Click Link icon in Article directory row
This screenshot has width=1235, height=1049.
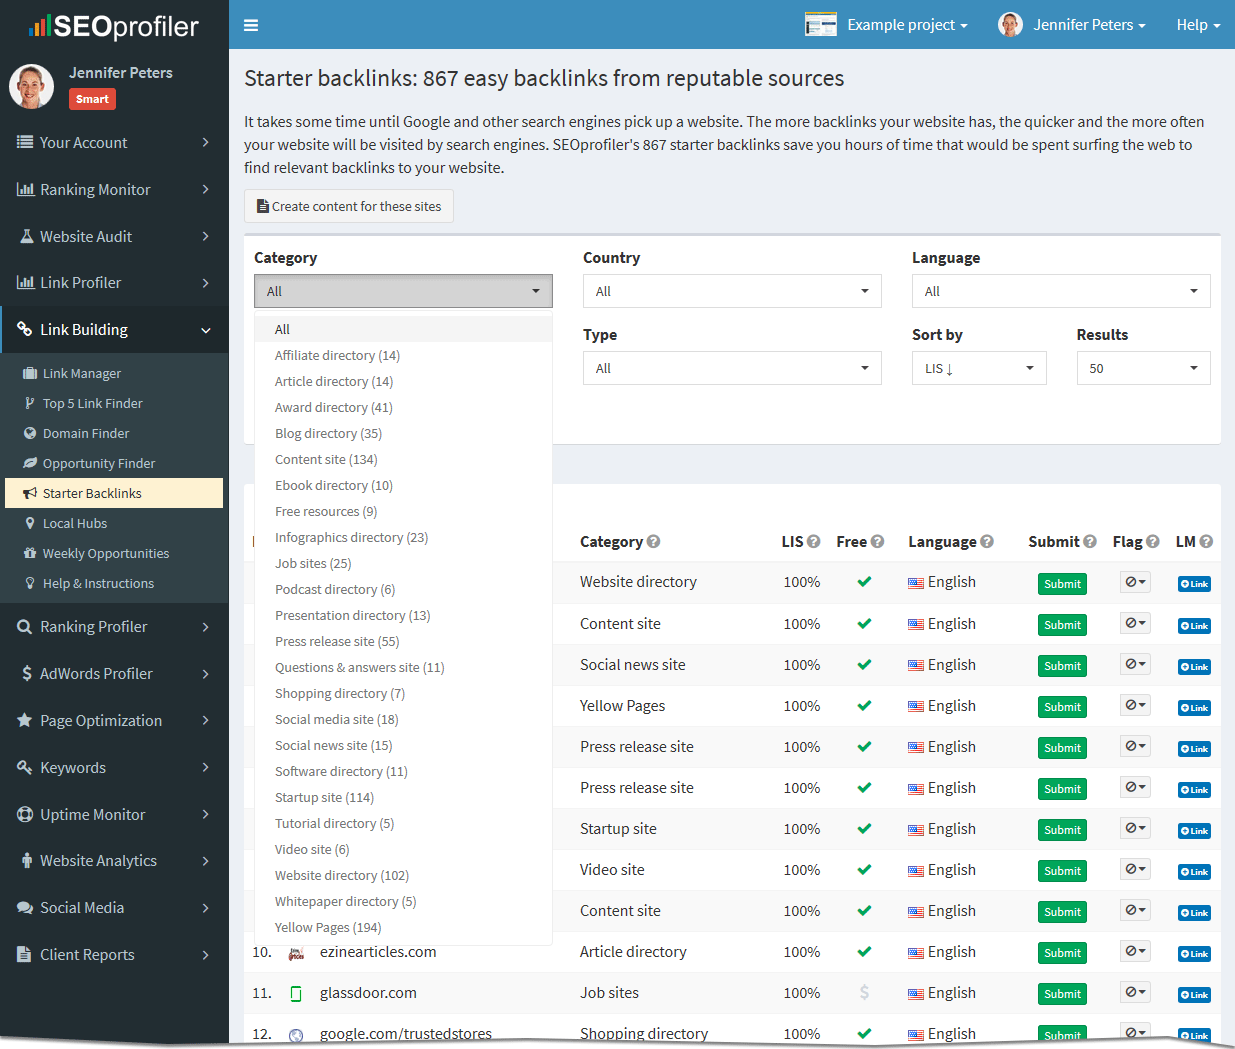click(1194, 954)
